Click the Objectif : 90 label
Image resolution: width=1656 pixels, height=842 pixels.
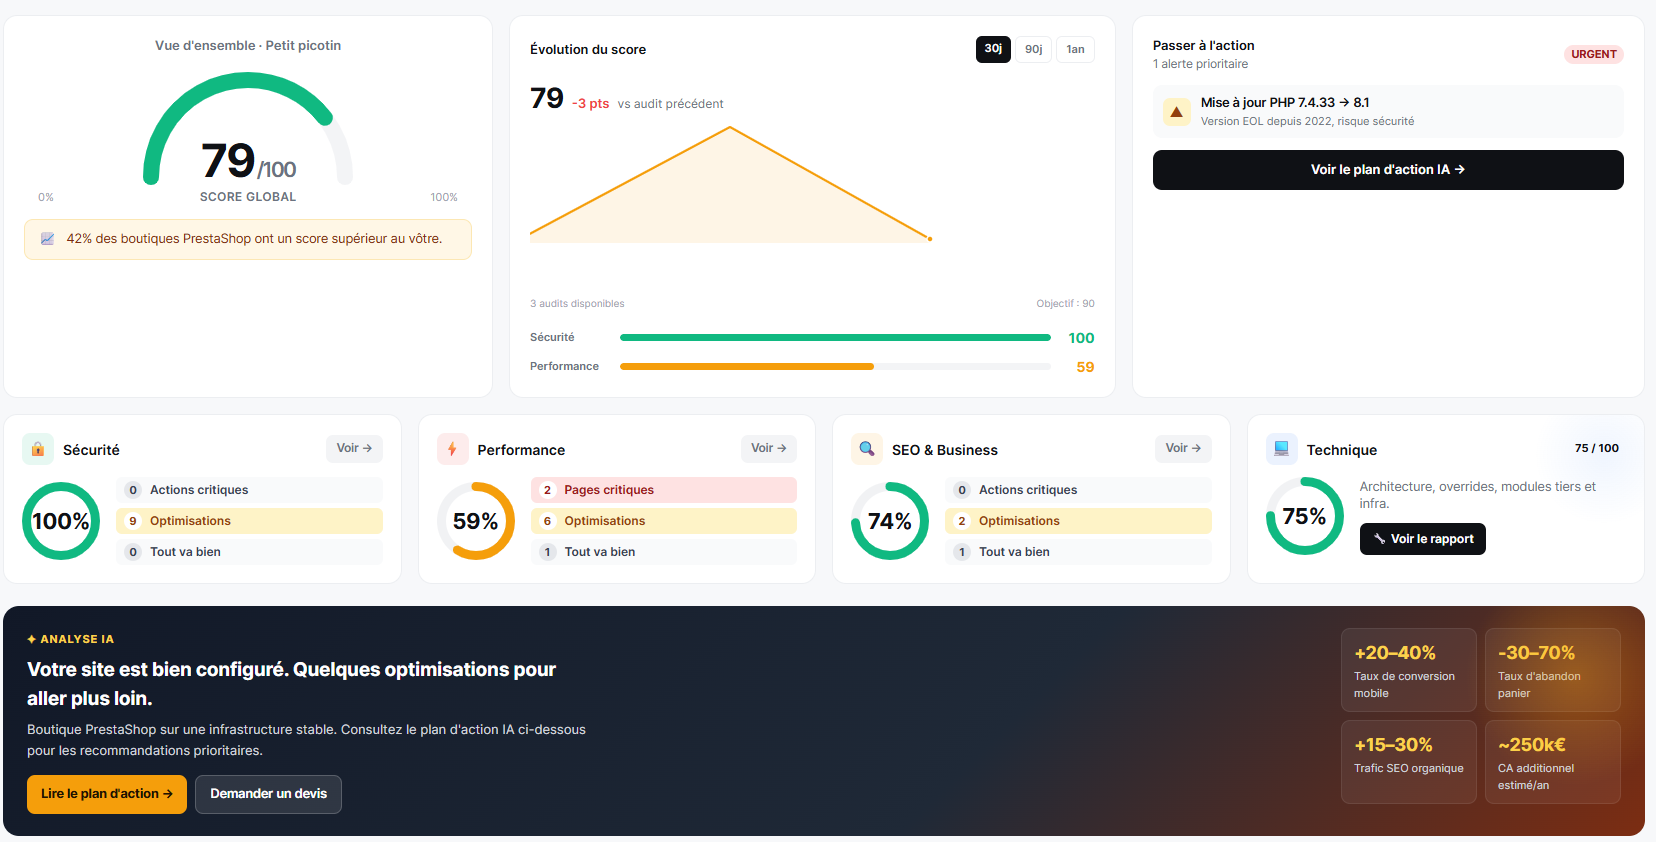[1065, 304]
